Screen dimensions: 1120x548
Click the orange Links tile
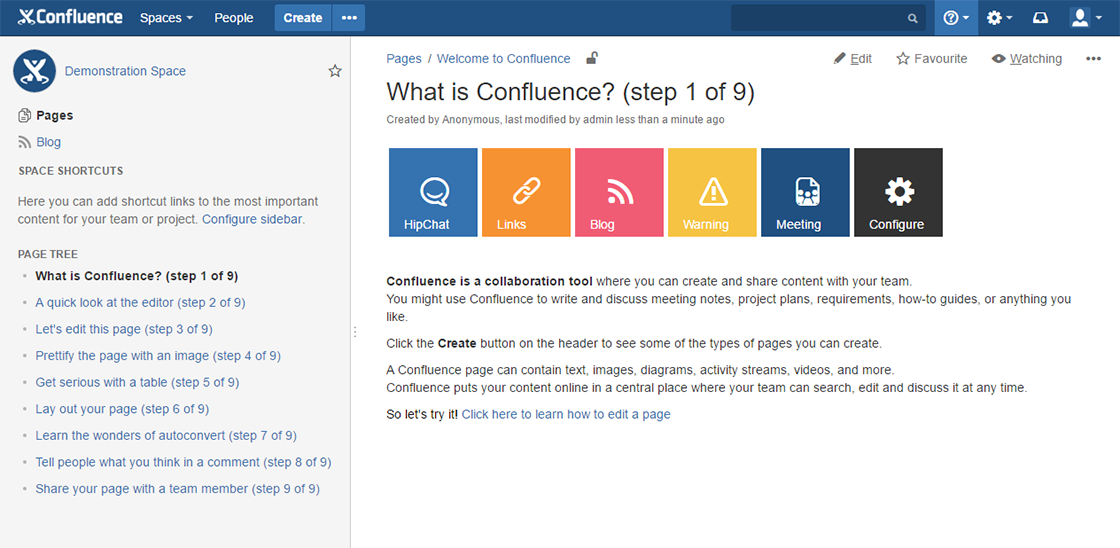pyautogui.click(x=526, y=192)
